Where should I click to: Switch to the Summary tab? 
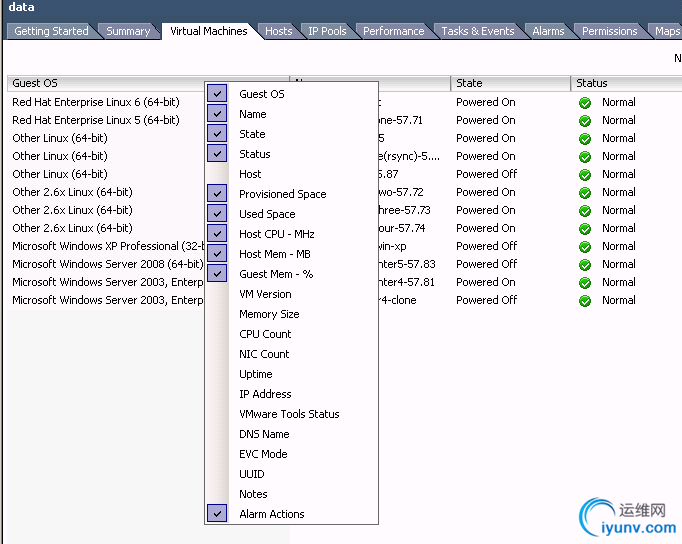click(x=128, y=31)
